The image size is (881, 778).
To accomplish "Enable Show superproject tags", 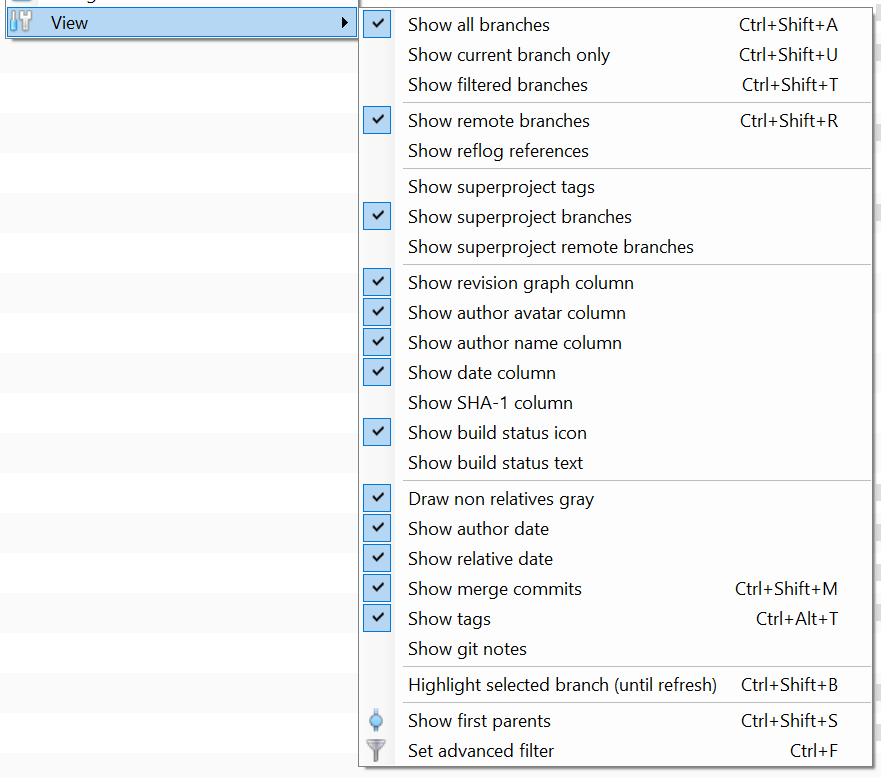I will [501, 186].
